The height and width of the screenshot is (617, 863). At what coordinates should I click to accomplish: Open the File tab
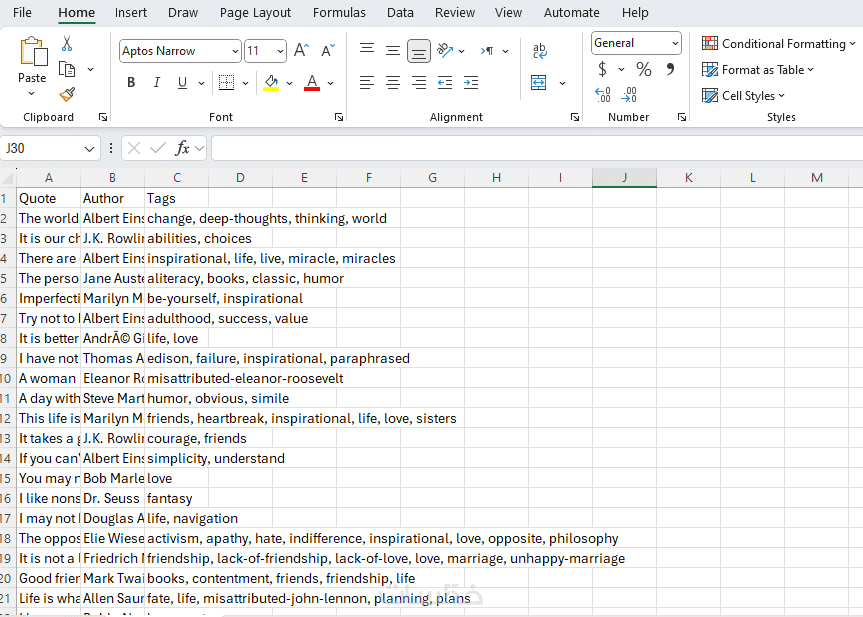[22, 13]
